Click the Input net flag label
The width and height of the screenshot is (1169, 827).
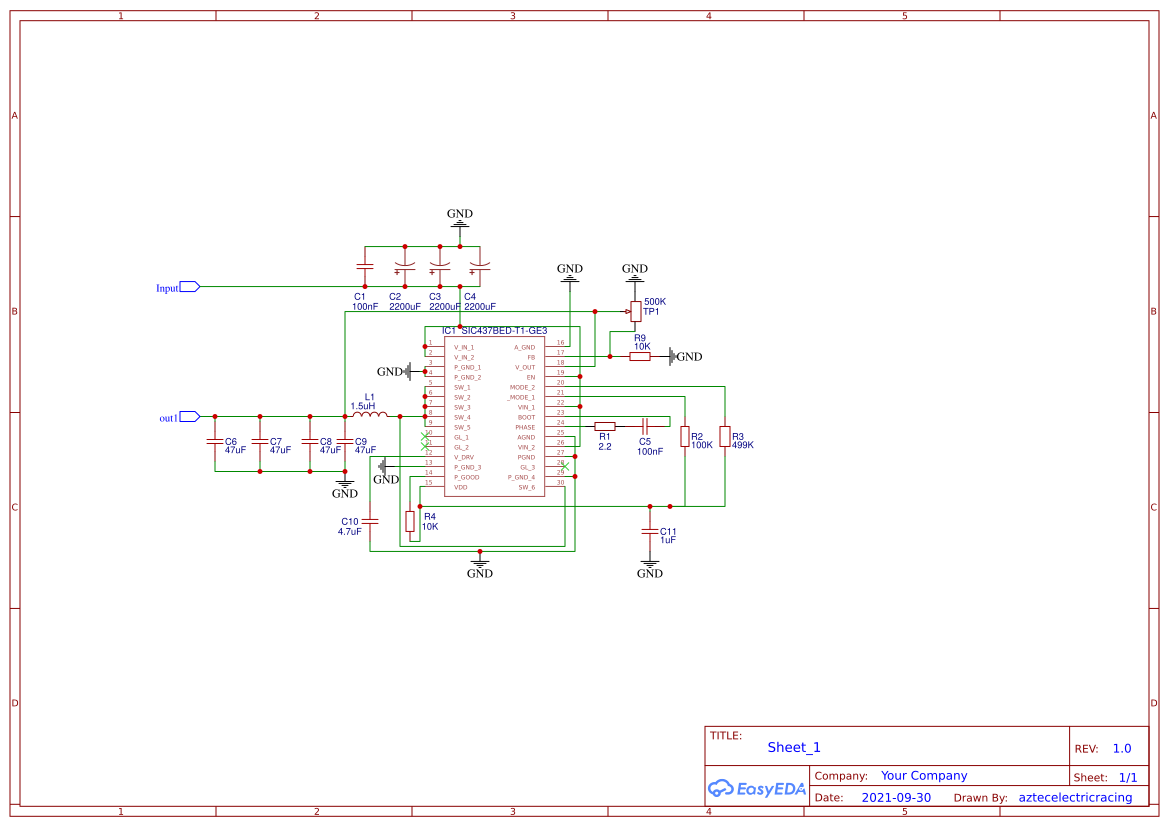[x=170, y=286]
